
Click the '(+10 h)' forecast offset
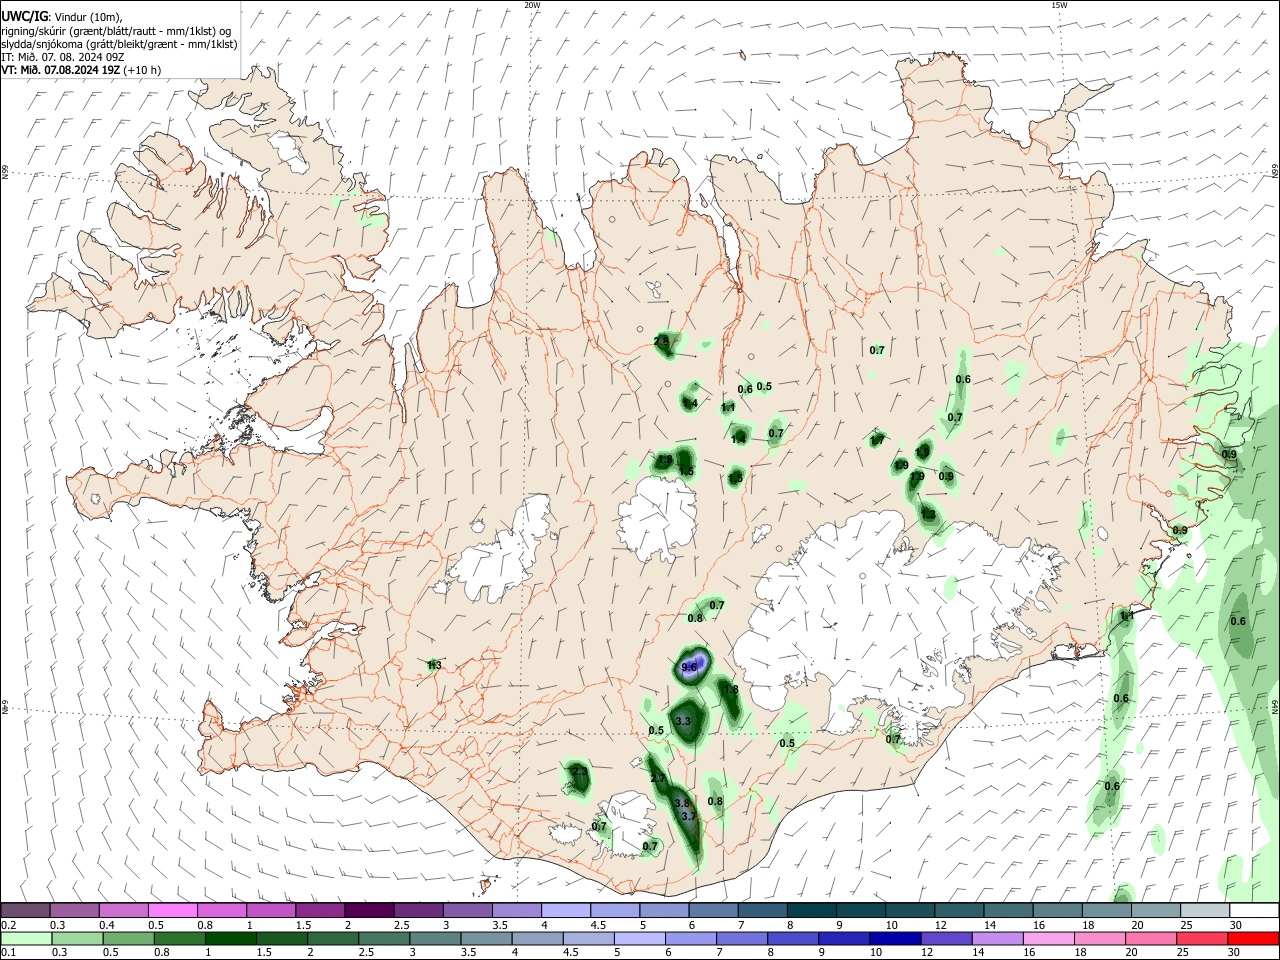[x=142, y=70]
